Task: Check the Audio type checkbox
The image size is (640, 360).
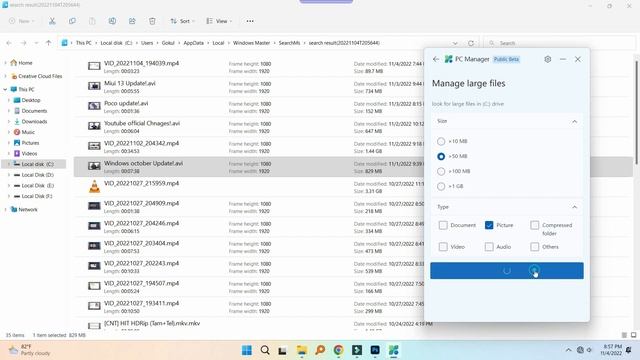Action: [489, 247]
